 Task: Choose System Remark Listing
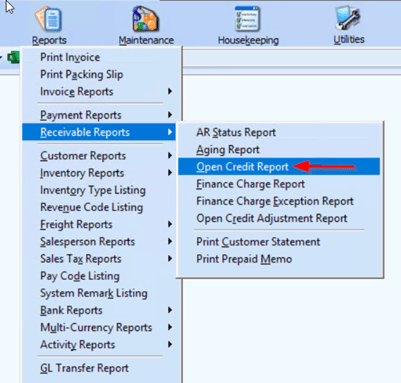[99, 293]
